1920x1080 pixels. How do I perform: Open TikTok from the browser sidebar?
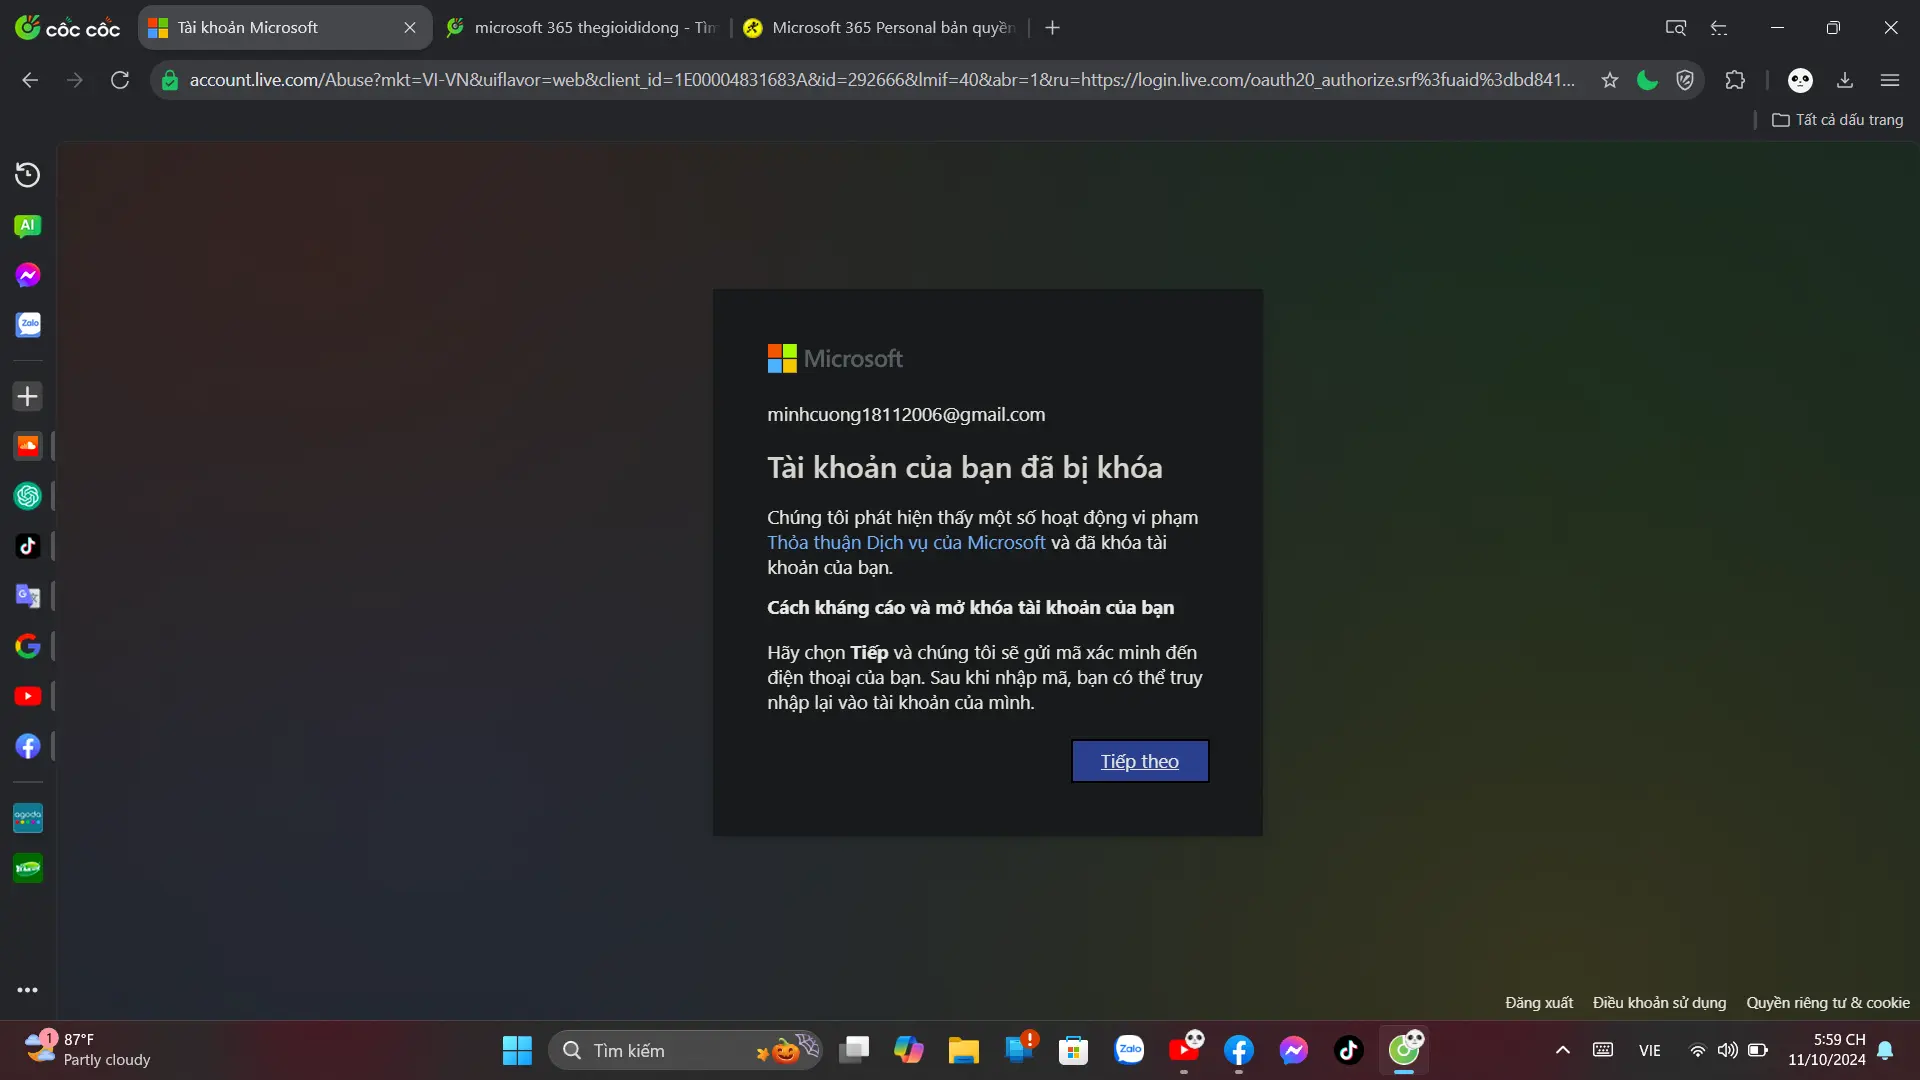[x=28, y=546]
